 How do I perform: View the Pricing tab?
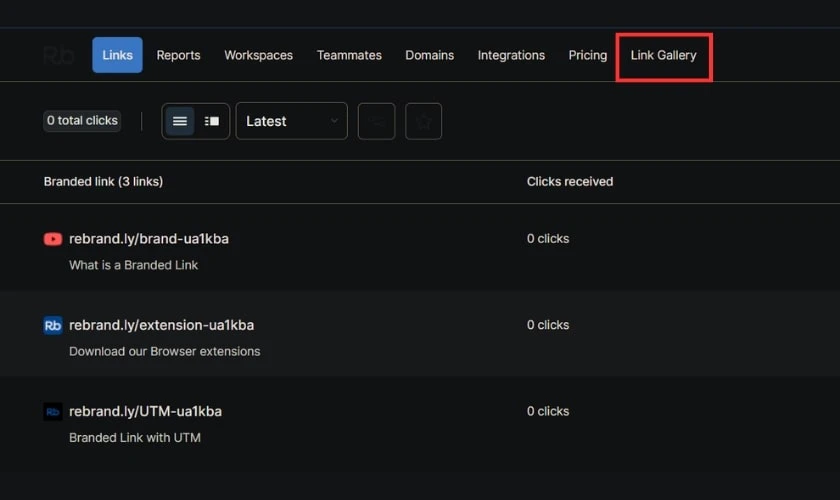tap(588, 55)
